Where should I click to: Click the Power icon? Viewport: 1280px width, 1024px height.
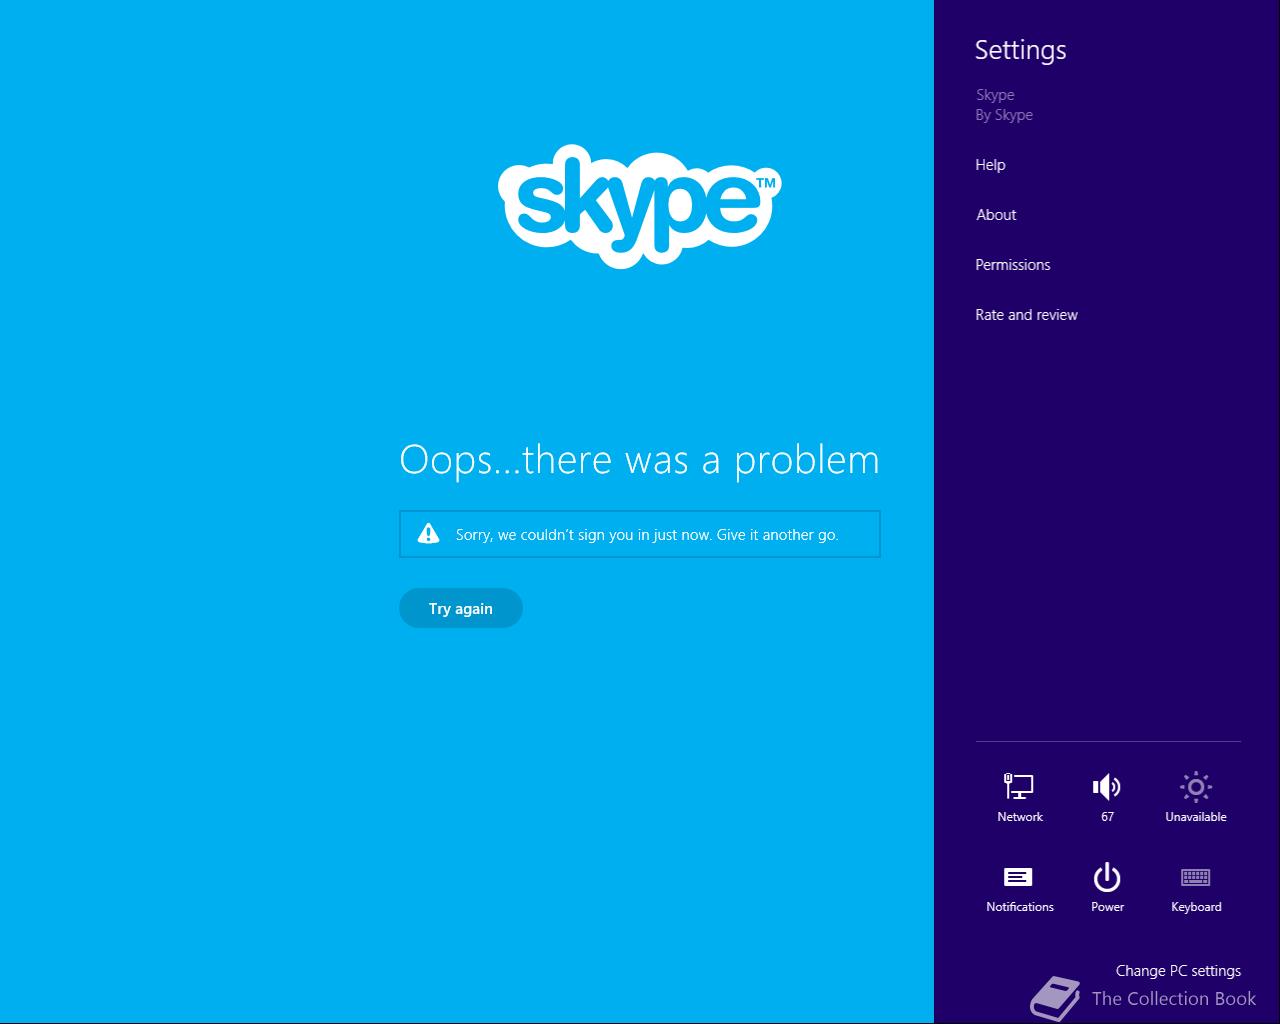coord(1107,877)
